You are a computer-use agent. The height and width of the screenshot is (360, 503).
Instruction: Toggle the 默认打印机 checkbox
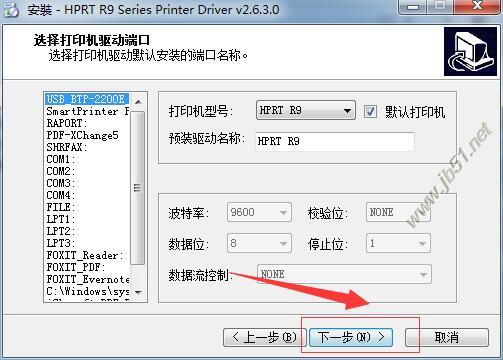pos(370,111)
